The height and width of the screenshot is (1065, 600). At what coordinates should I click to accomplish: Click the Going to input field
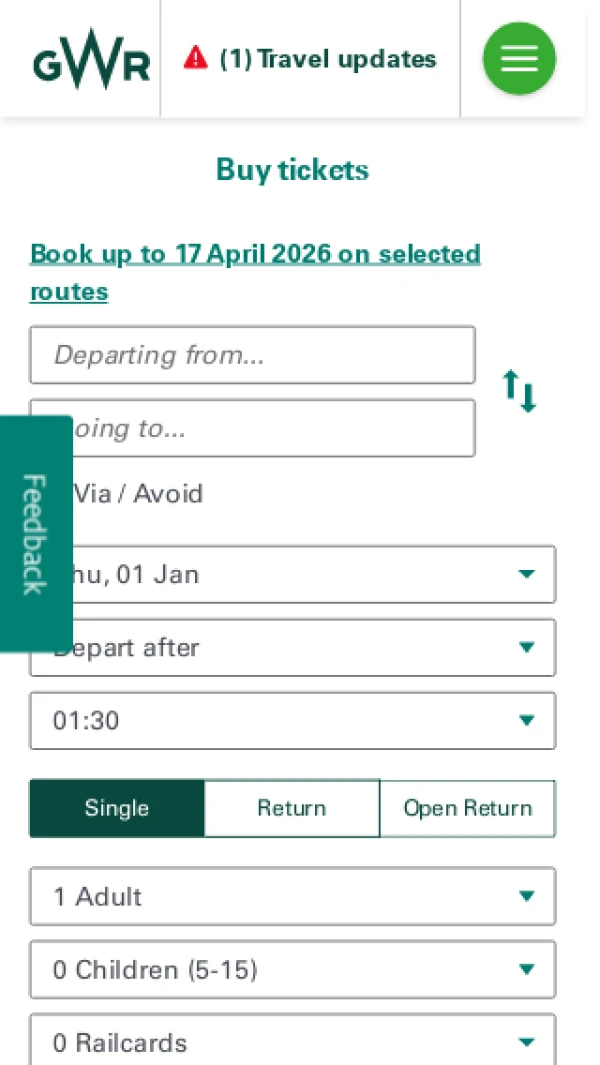pos(270,428)
